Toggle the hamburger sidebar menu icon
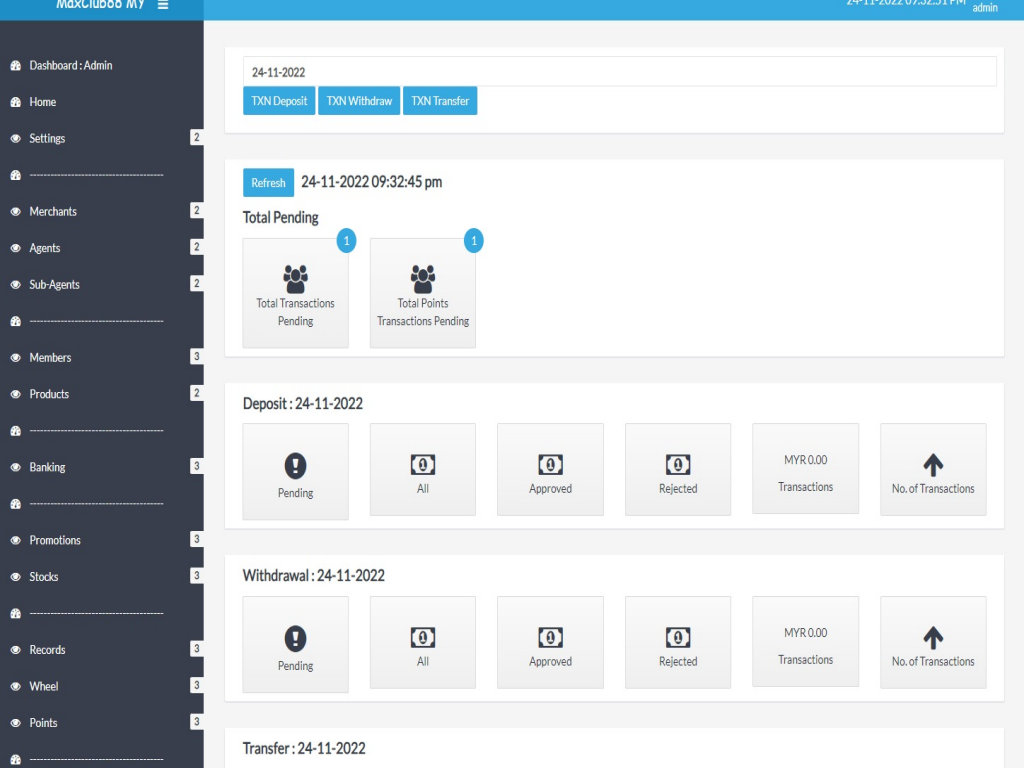1024x768 pixels. [x=163, y=5]
